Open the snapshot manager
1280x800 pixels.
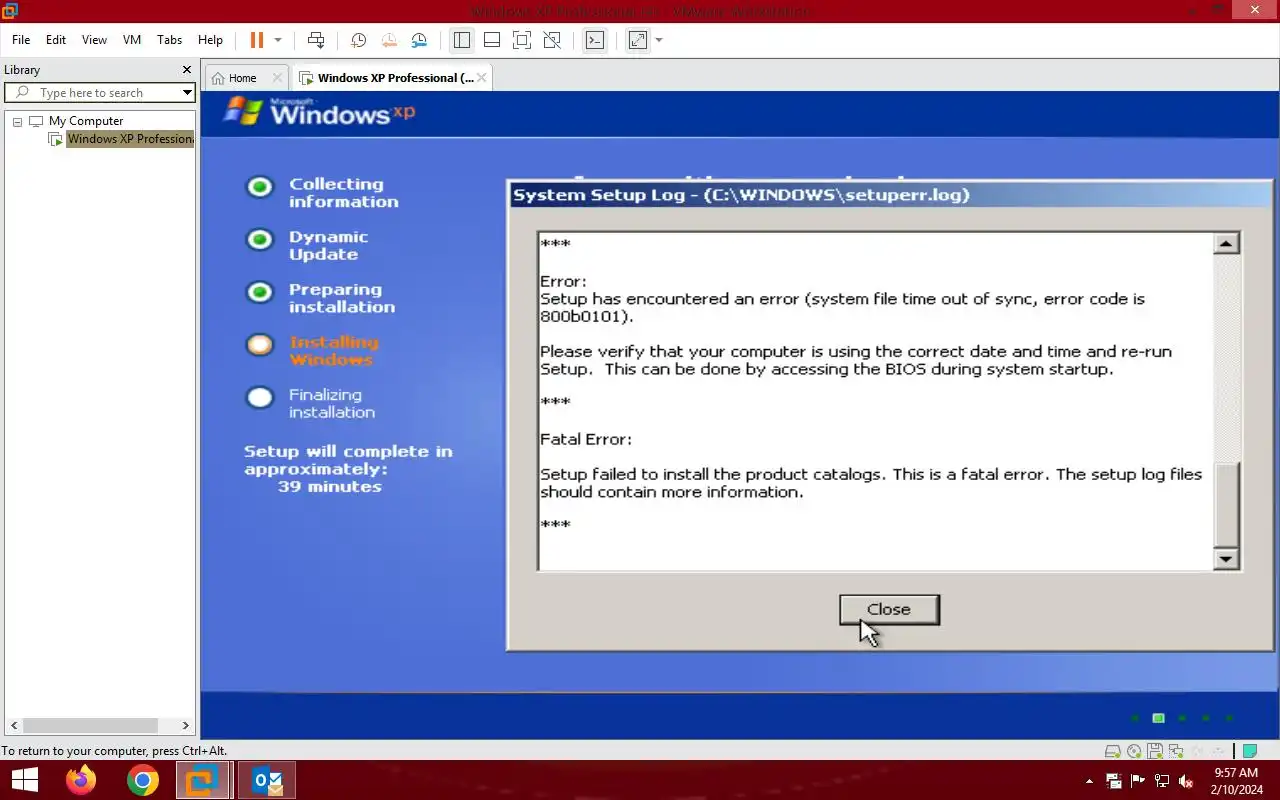point(419,40)
